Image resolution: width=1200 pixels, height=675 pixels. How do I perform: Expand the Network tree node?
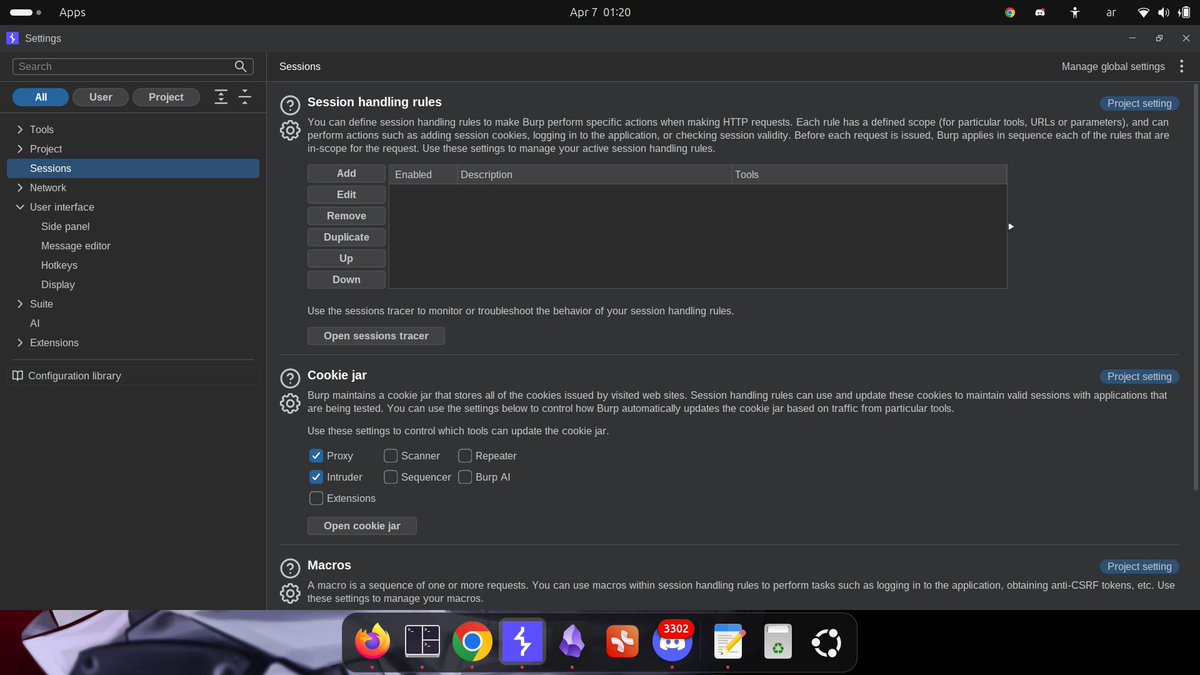pyautogui.click(x=20, y=188)
